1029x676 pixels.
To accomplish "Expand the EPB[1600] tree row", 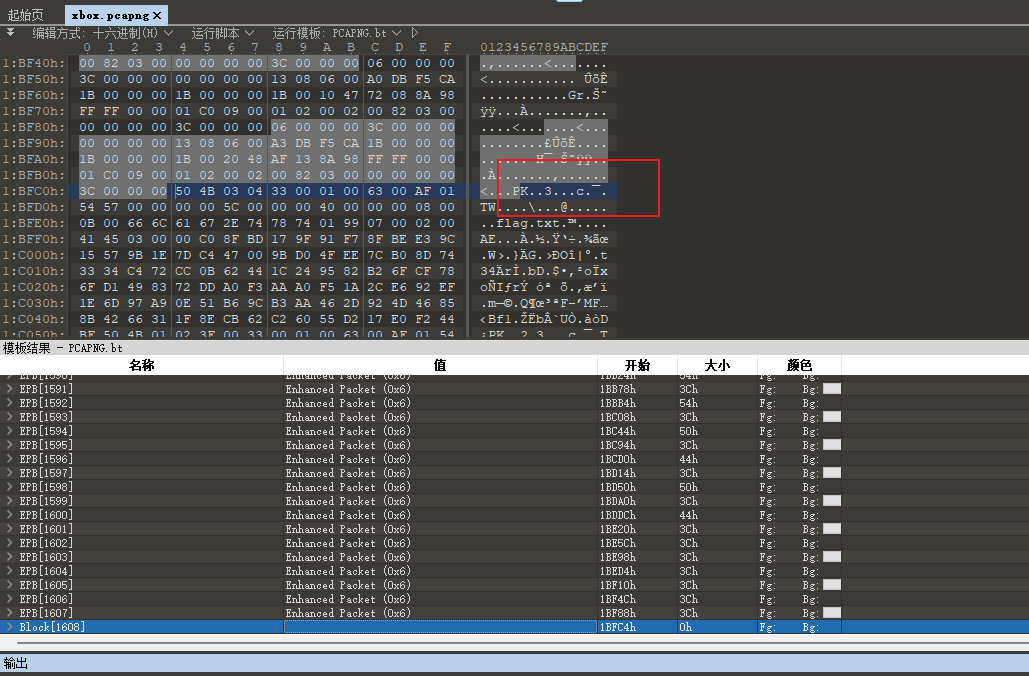I will click(x=11, y=515).
